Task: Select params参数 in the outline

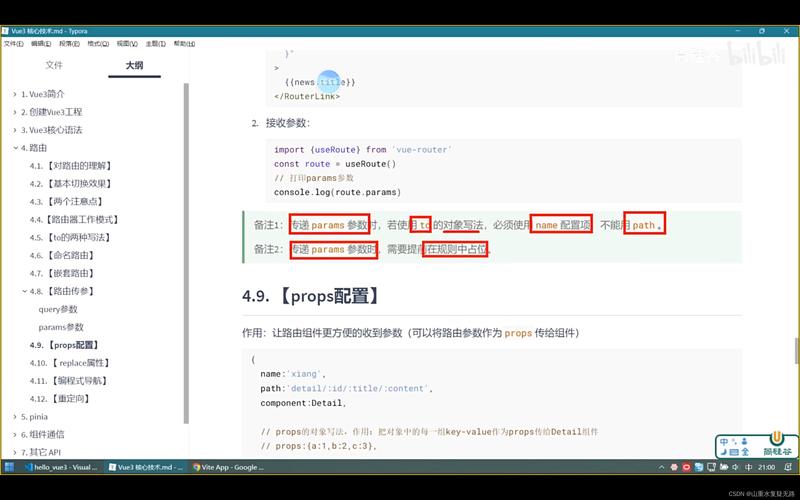Action: [x=61, y=327]
